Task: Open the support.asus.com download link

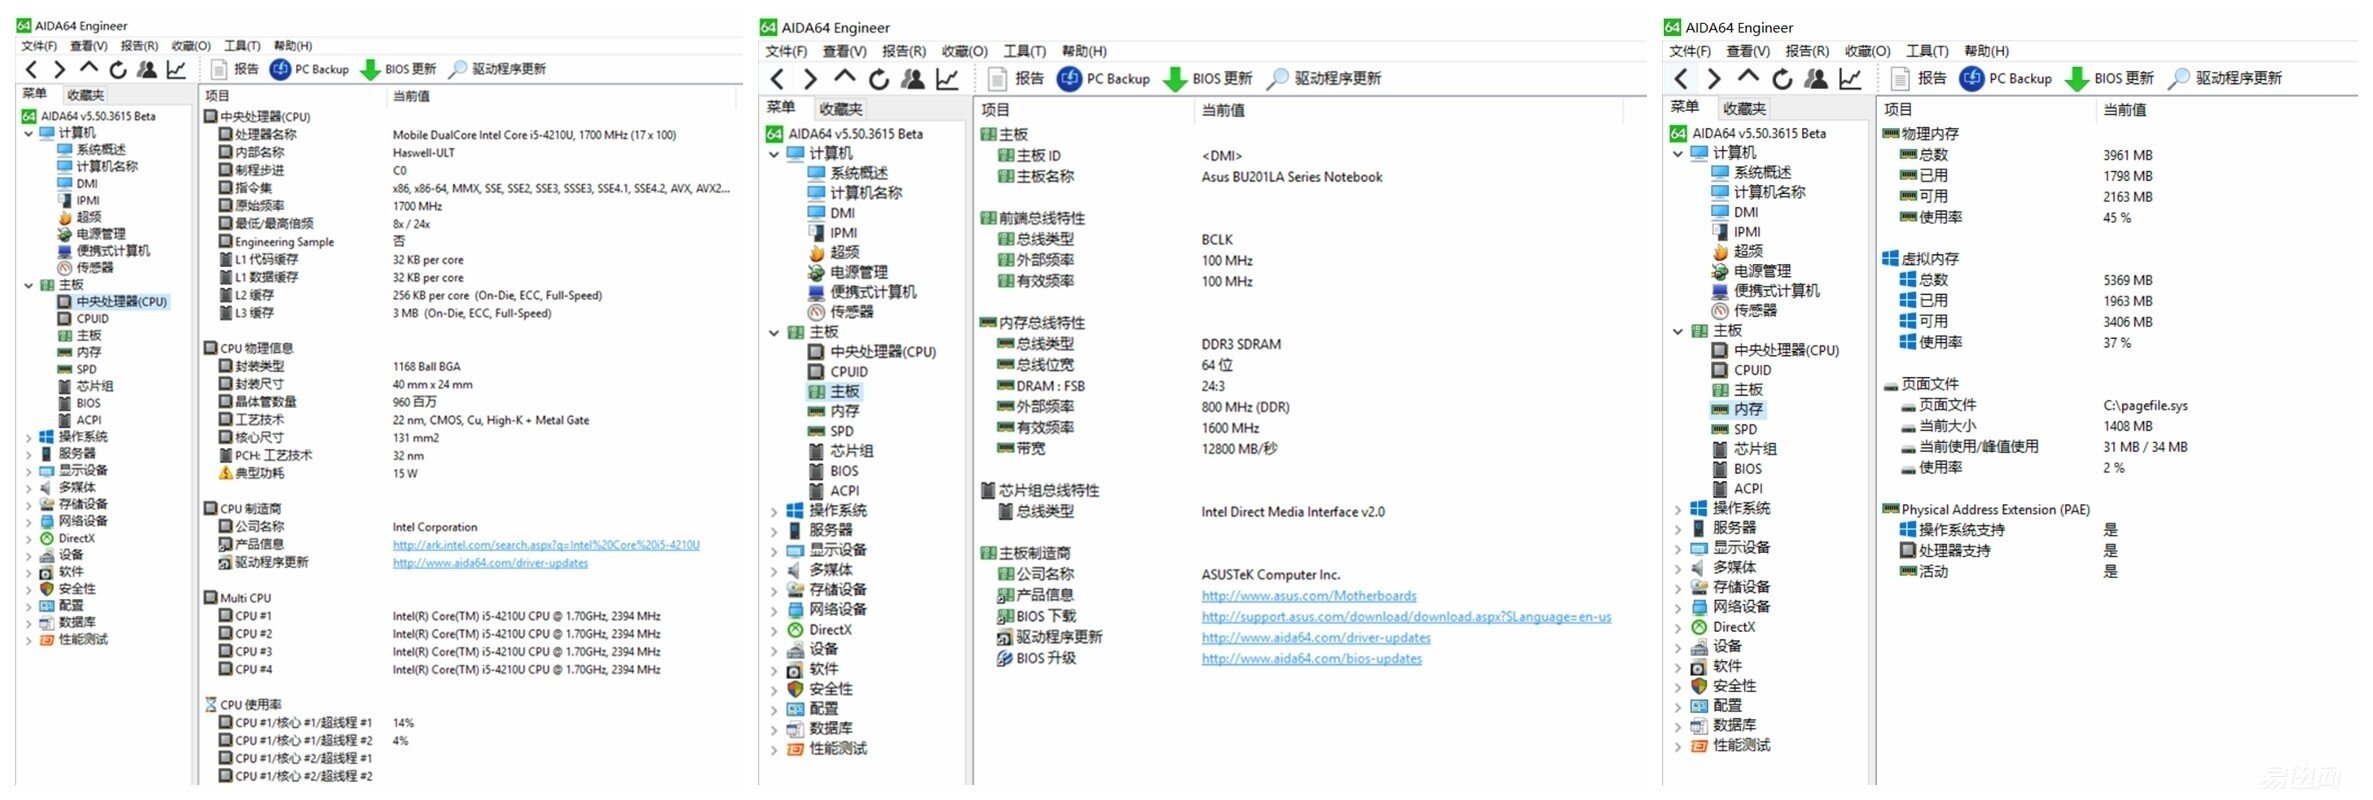Action: click(x=1406, y=617)
